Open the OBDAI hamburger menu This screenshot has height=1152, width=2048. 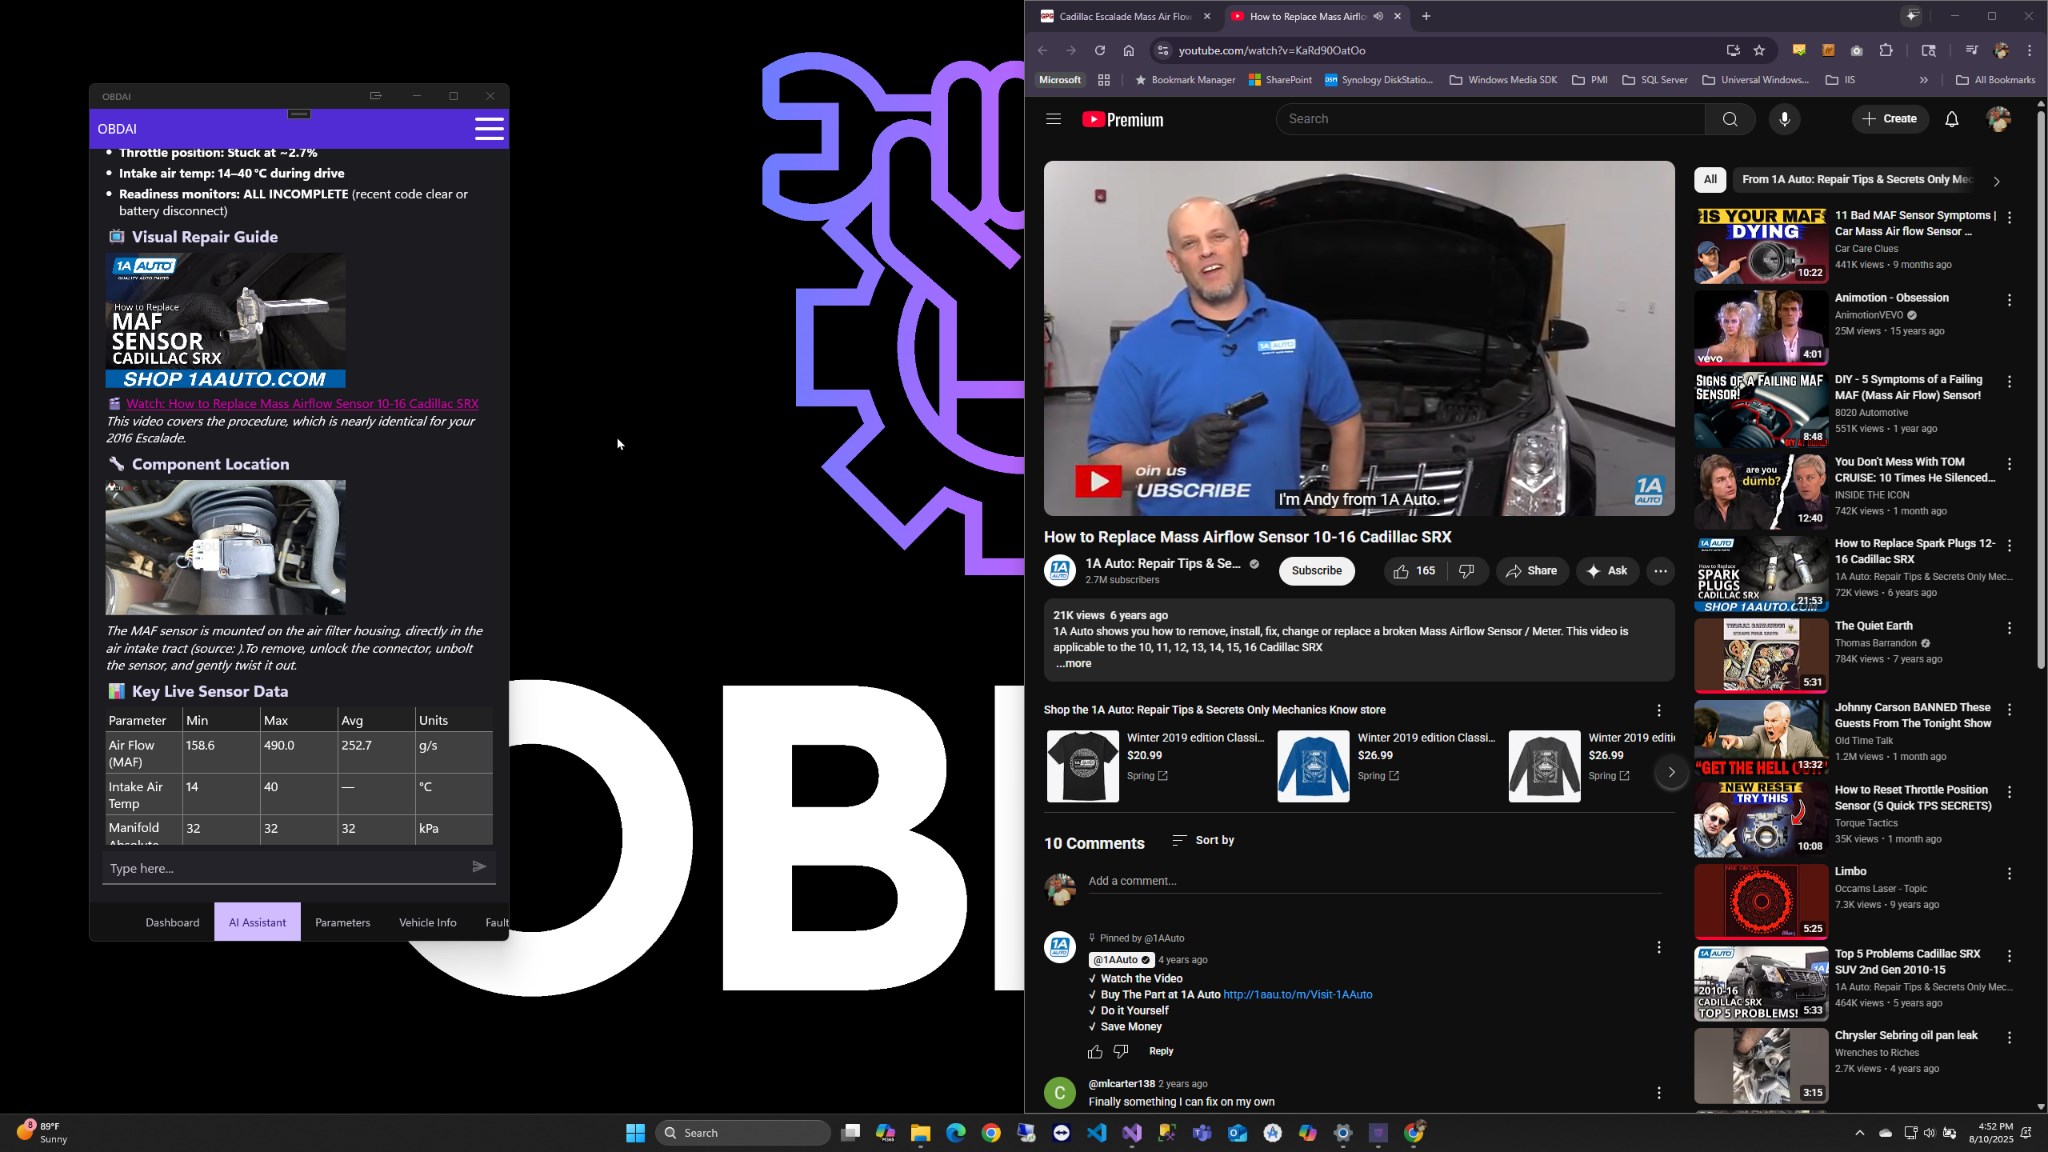click(x=489, y=128)
